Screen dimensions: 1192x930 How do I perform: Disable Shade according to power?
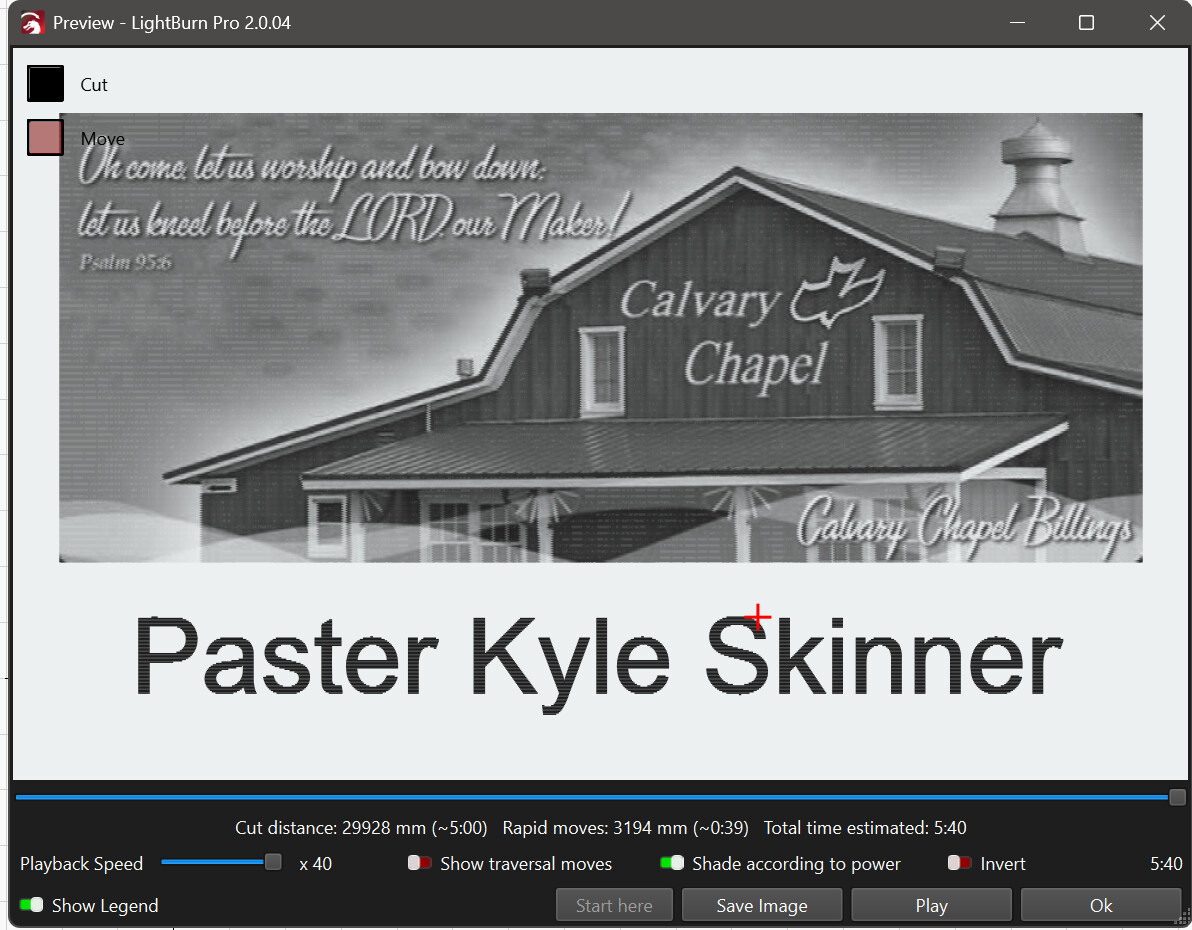(672, 863)
